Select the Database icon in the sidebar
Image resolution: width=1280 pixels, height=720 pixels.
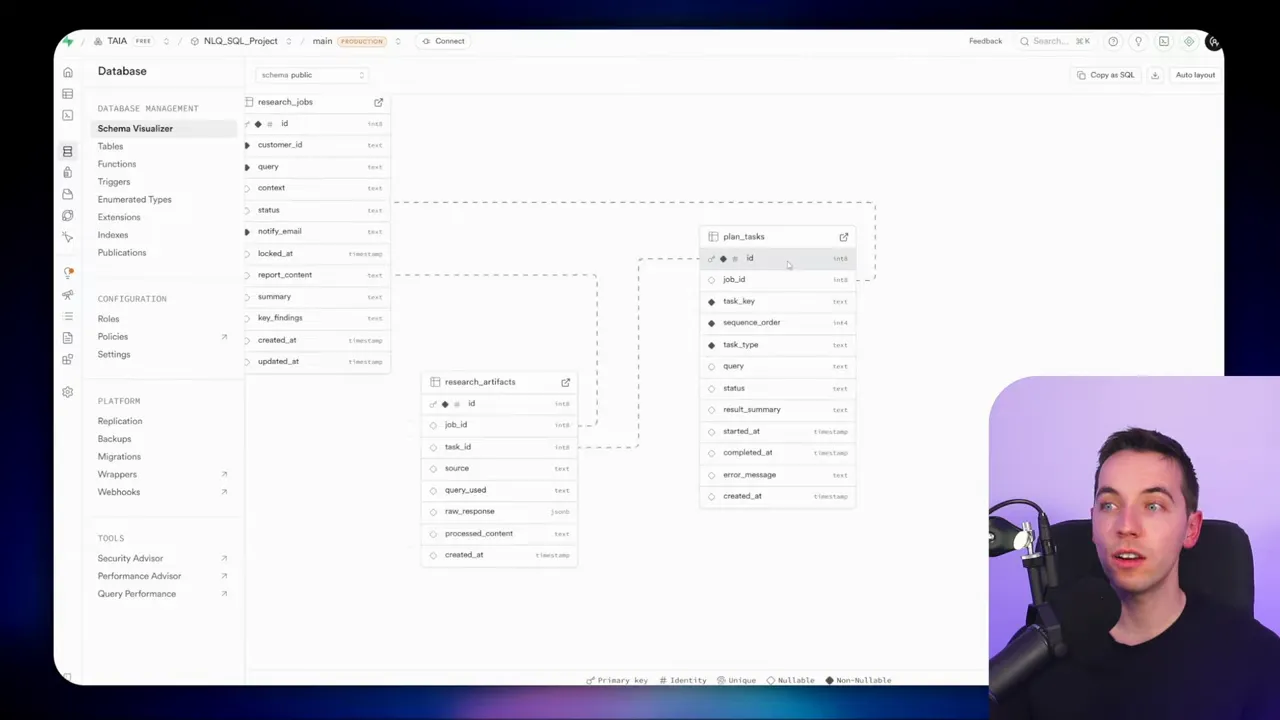(67, 150)
